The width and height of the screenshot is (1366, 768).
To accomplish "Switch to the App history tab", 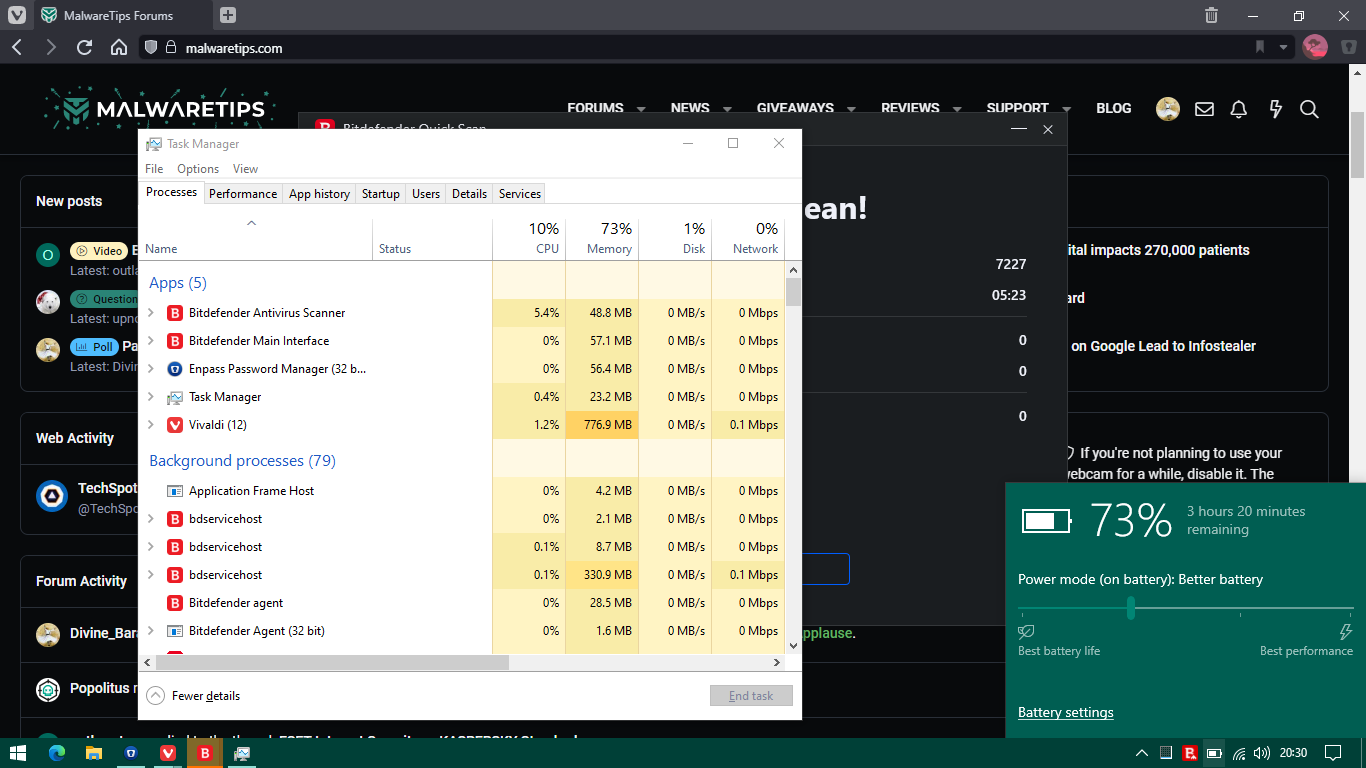I will tap(319, 194).
